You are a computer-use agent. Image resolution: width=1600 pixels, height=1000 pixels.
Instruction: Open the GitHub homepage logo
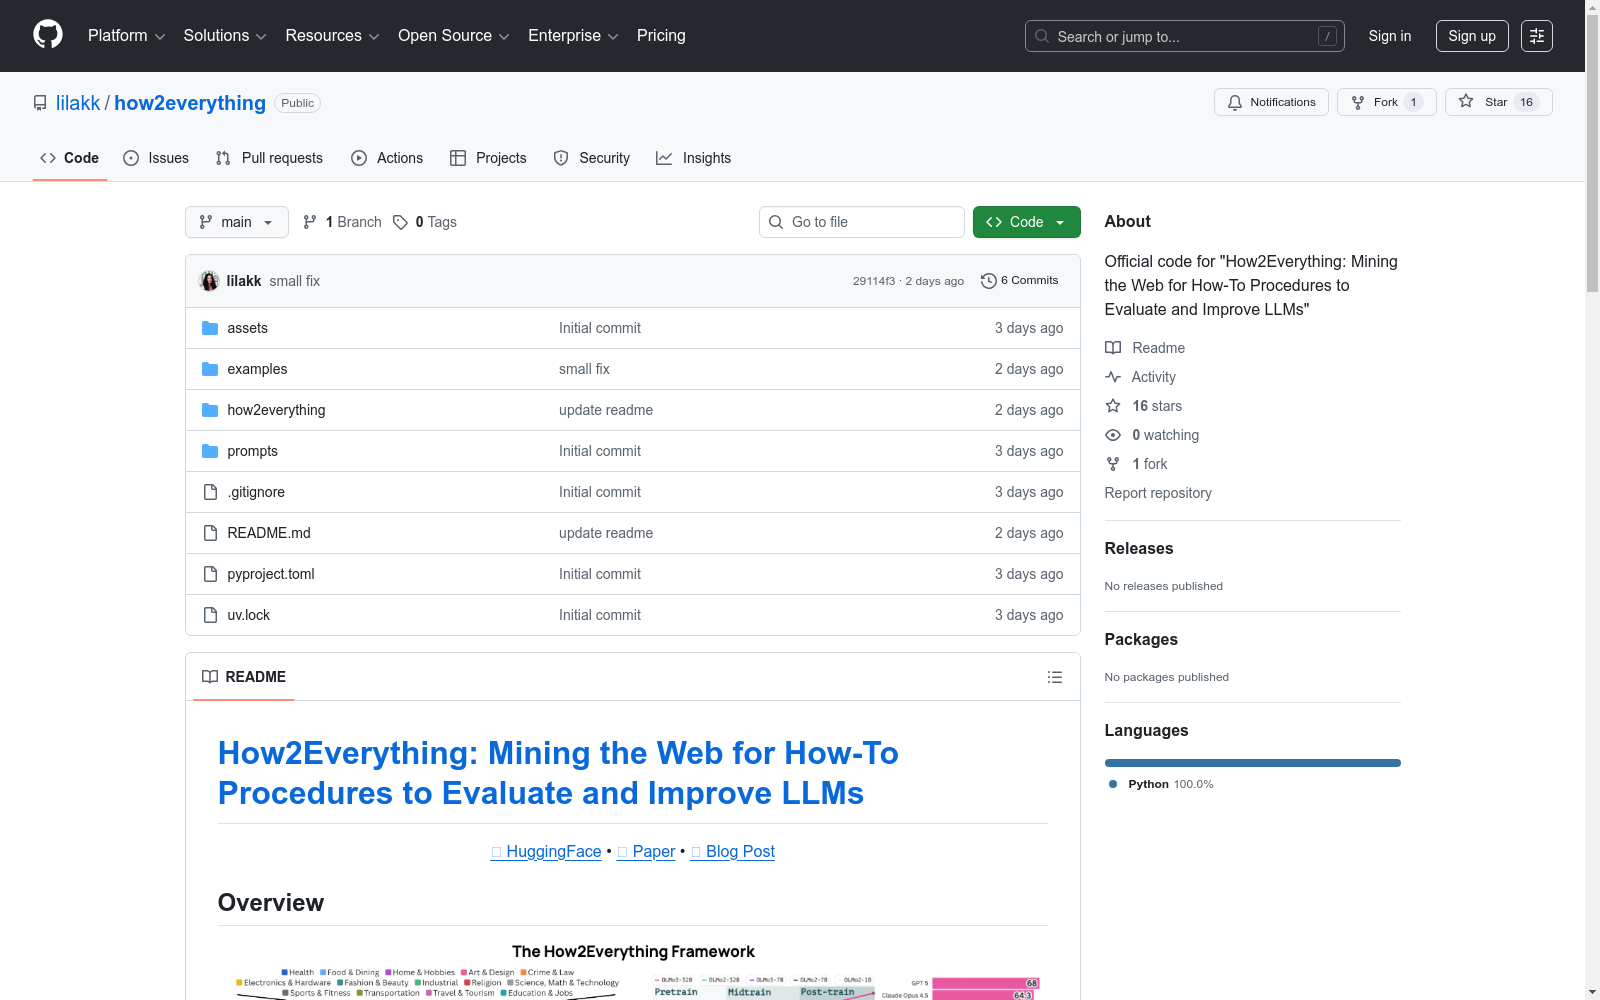click(48, 35)
